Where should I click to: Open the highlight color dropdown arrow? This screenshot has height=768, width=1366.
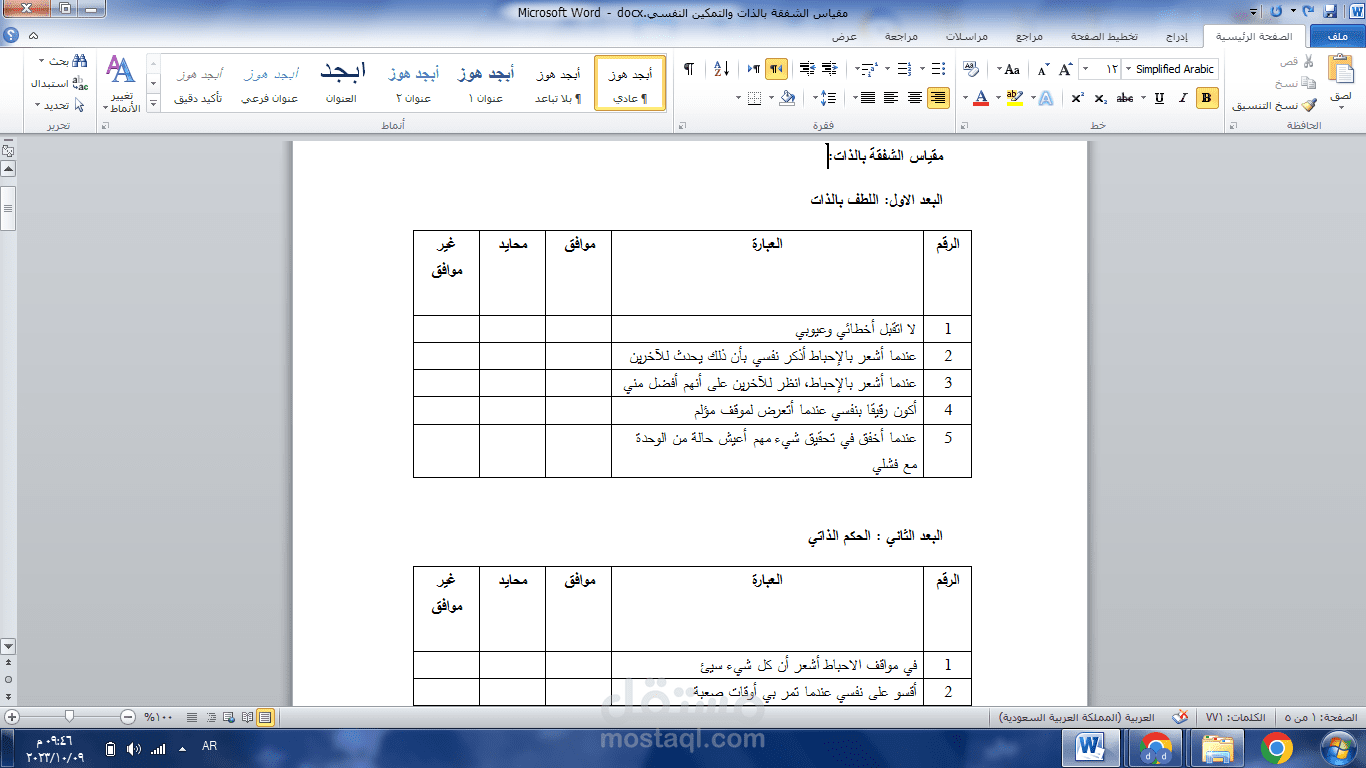click(x=1000, y=98)
